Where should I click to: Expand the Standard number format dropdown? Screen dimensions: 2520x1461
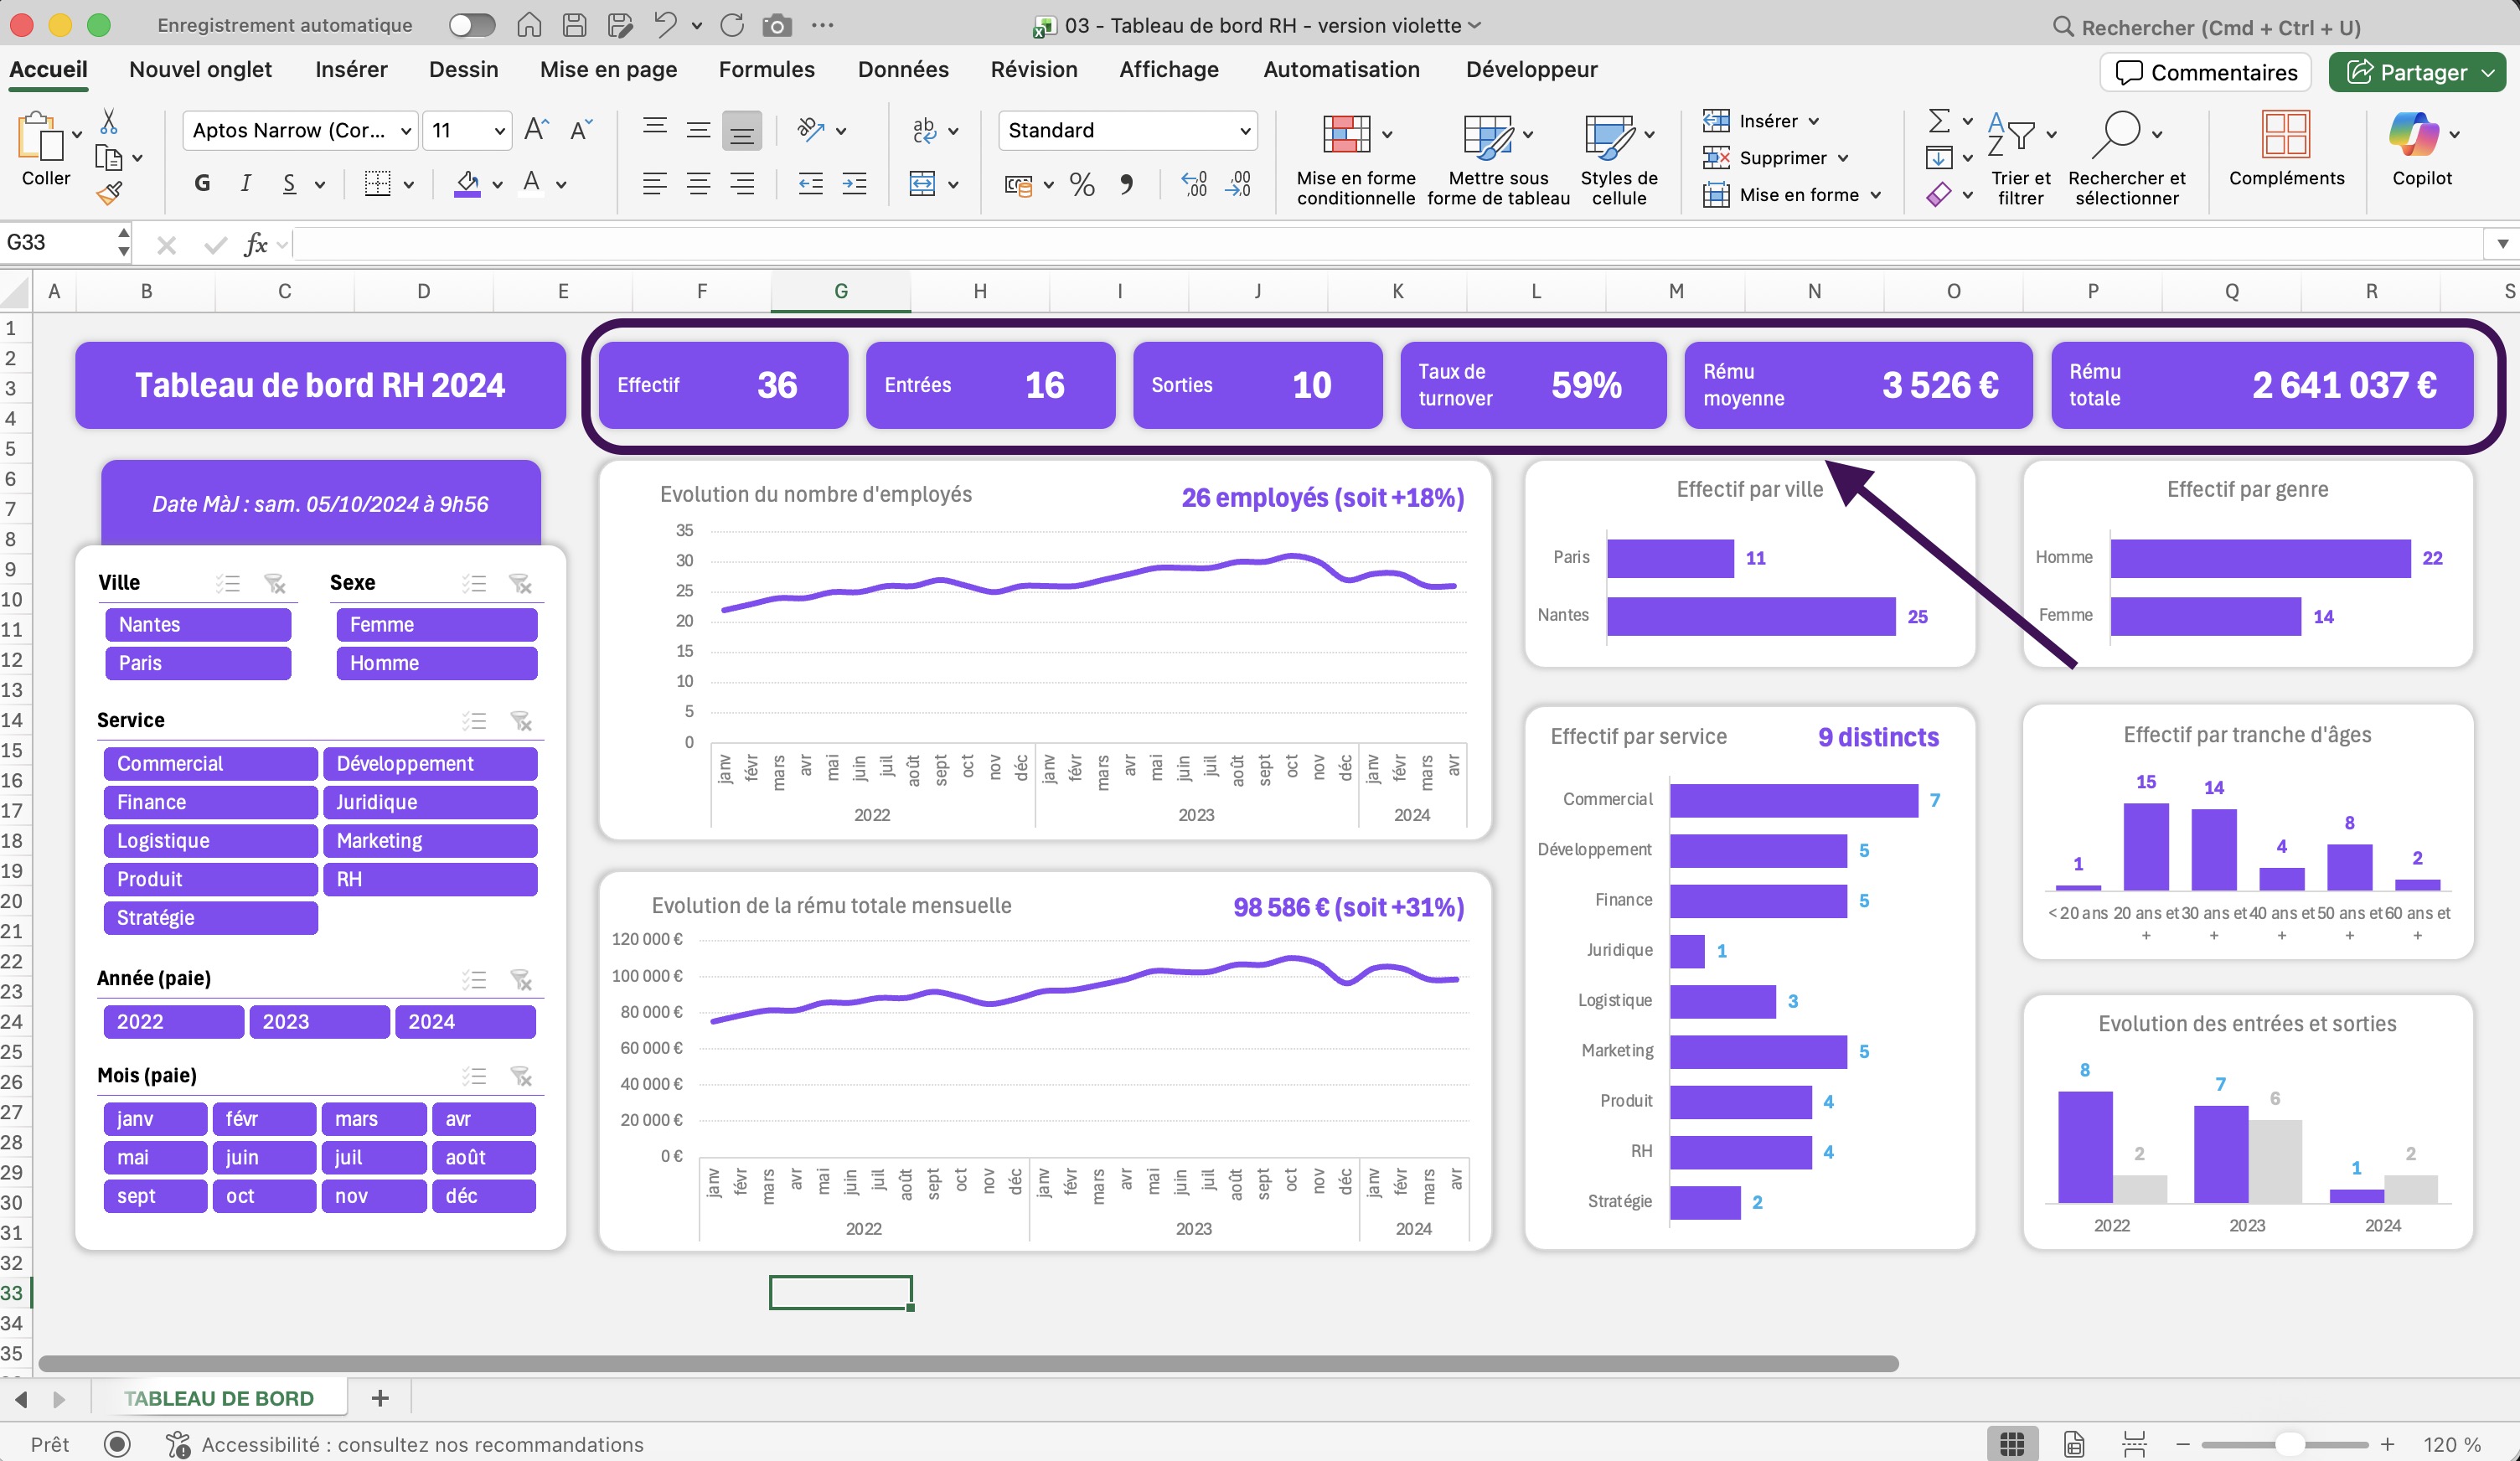coord(1244,131)
